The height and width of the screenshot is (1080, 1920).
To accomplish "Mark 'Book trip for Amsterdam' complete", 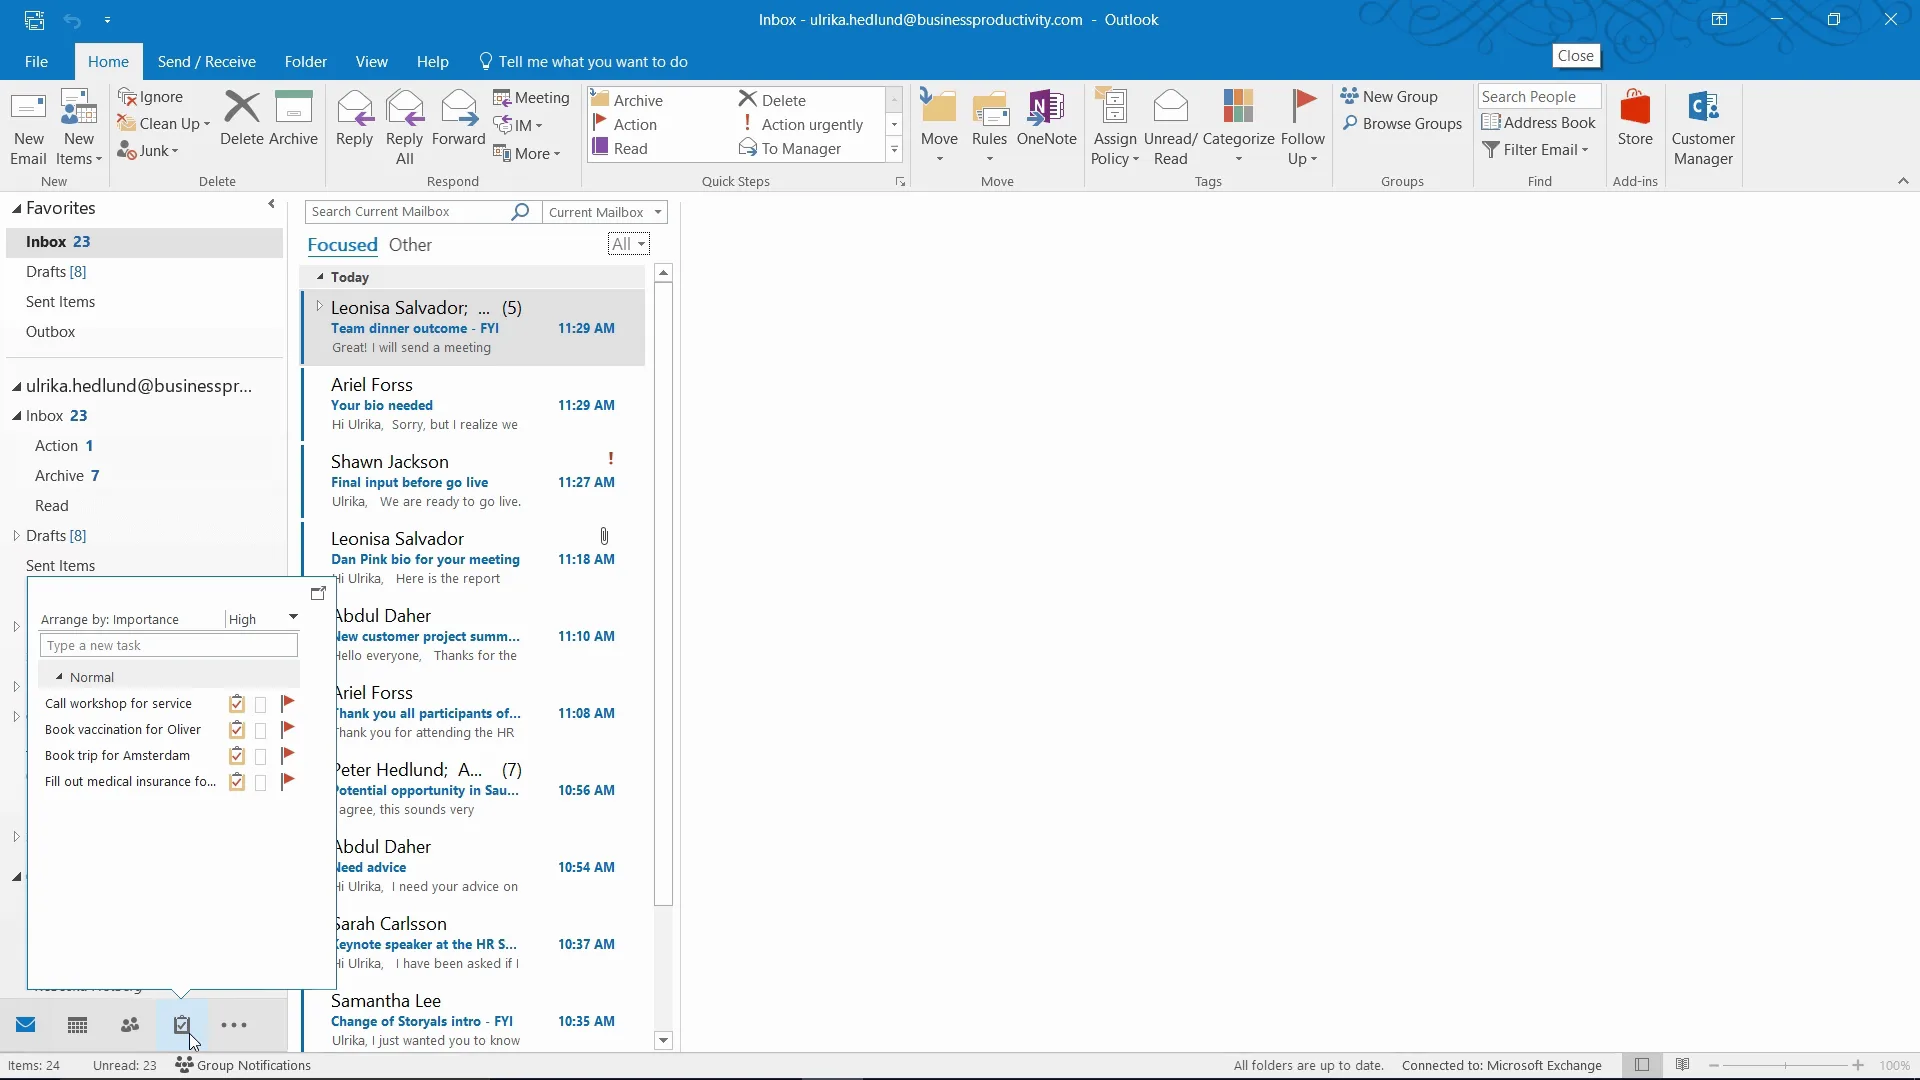I will pyautogui.click(x=237, y=756).
